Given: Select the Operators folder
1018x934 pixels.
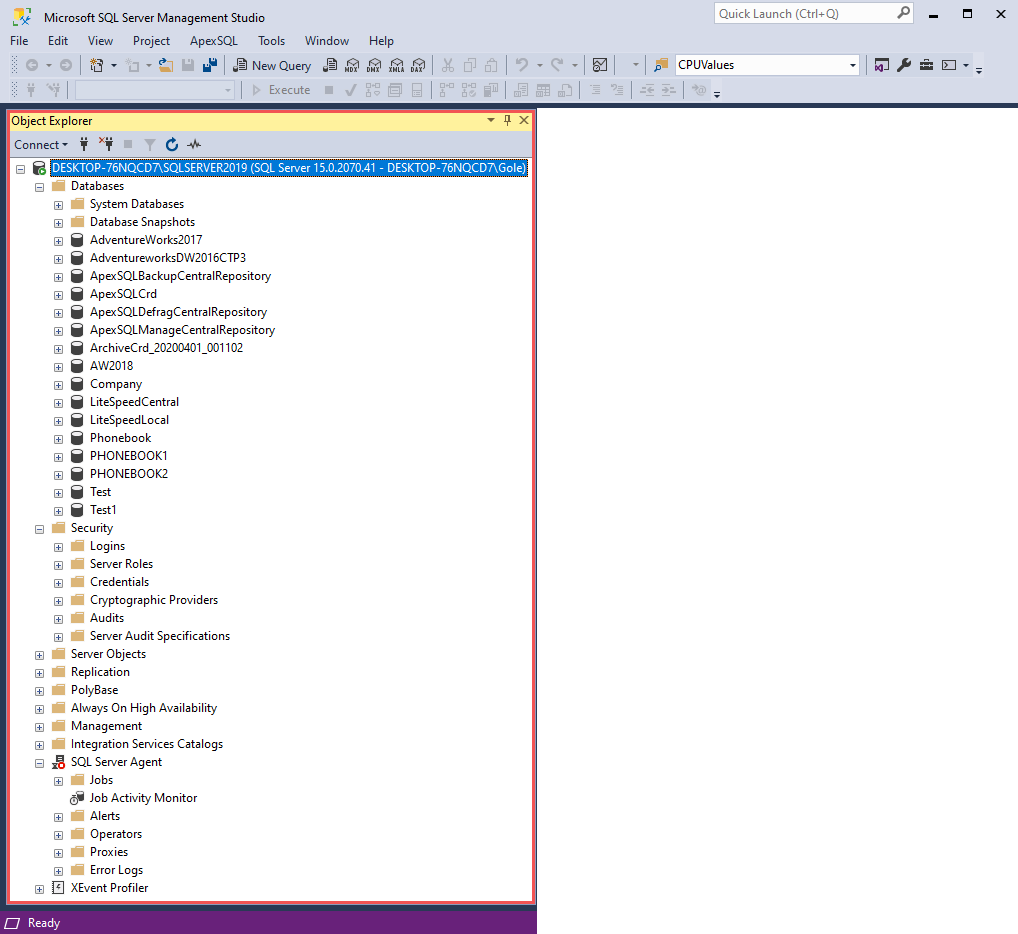Looking at the screenshot, I should pyautogui.click(x=116, y=834).
